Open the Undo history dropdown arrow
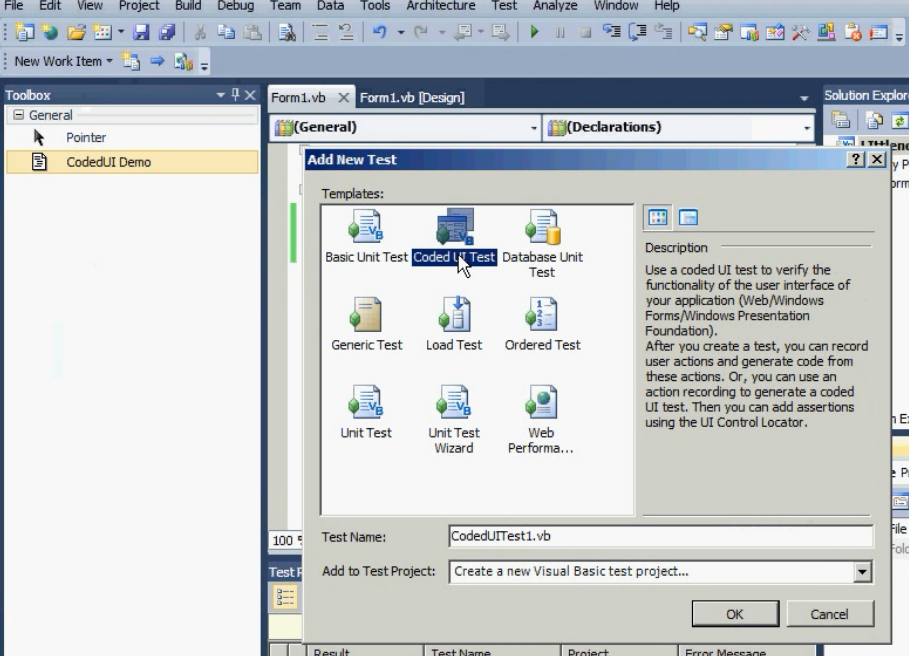 pyautogui.click(x=401, y=32)
